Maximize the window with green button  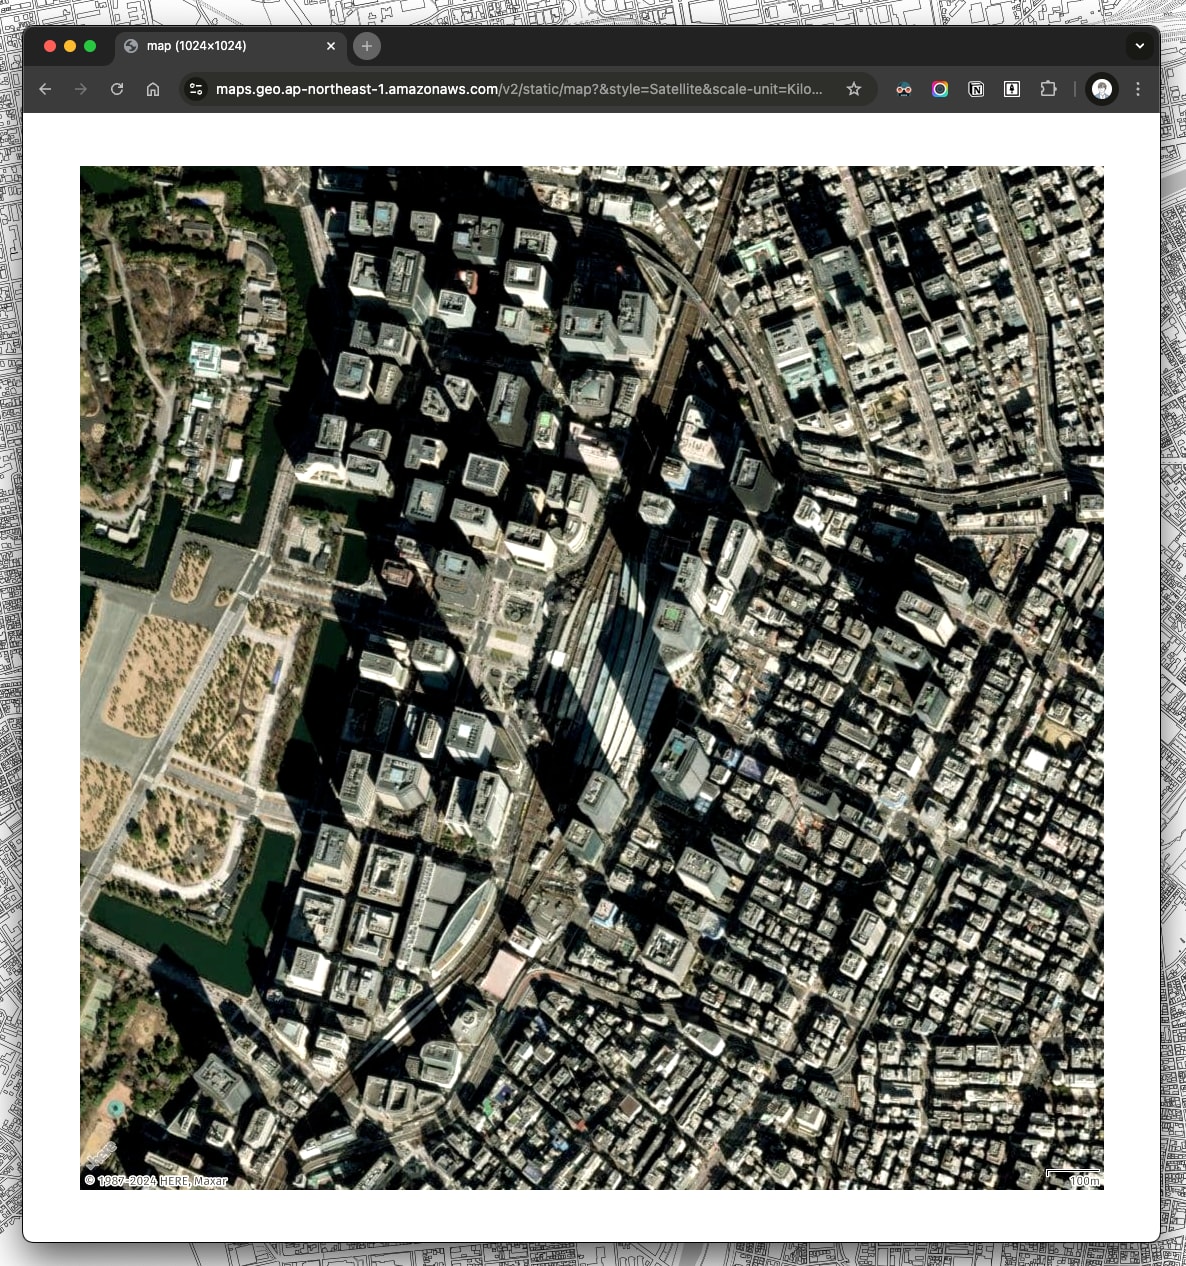point(90,46)
